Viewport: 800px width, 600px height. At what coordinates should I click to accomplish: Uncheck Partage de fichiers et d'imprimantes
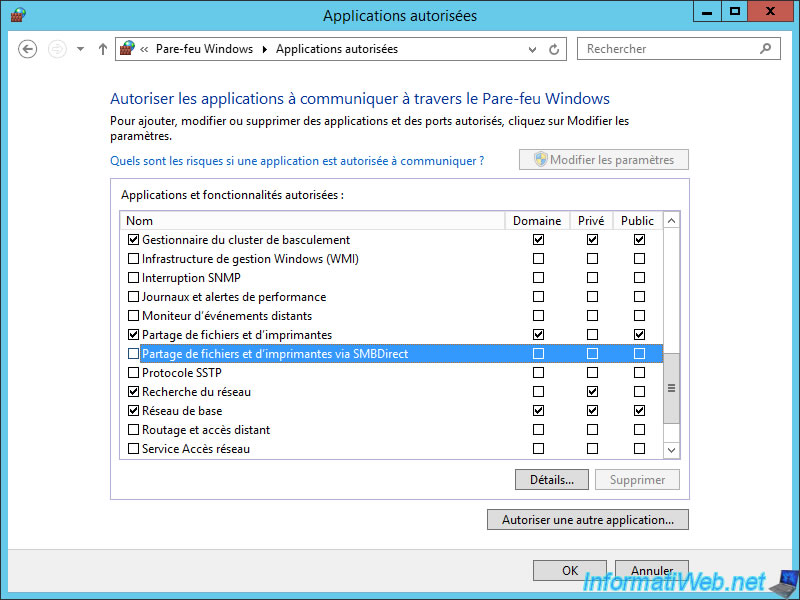click(133, 335)
